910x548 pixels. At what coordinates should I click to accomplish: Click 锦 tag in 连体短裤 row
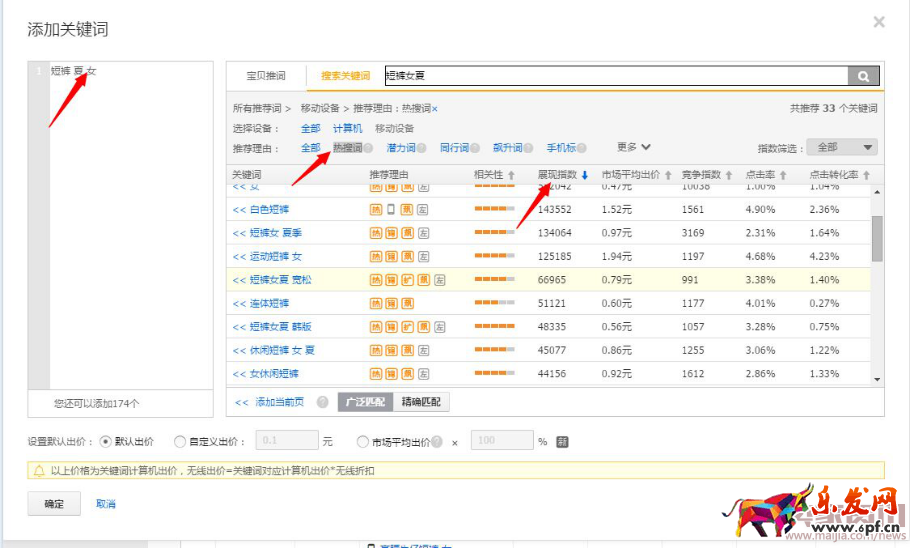(x=392, y=303)
